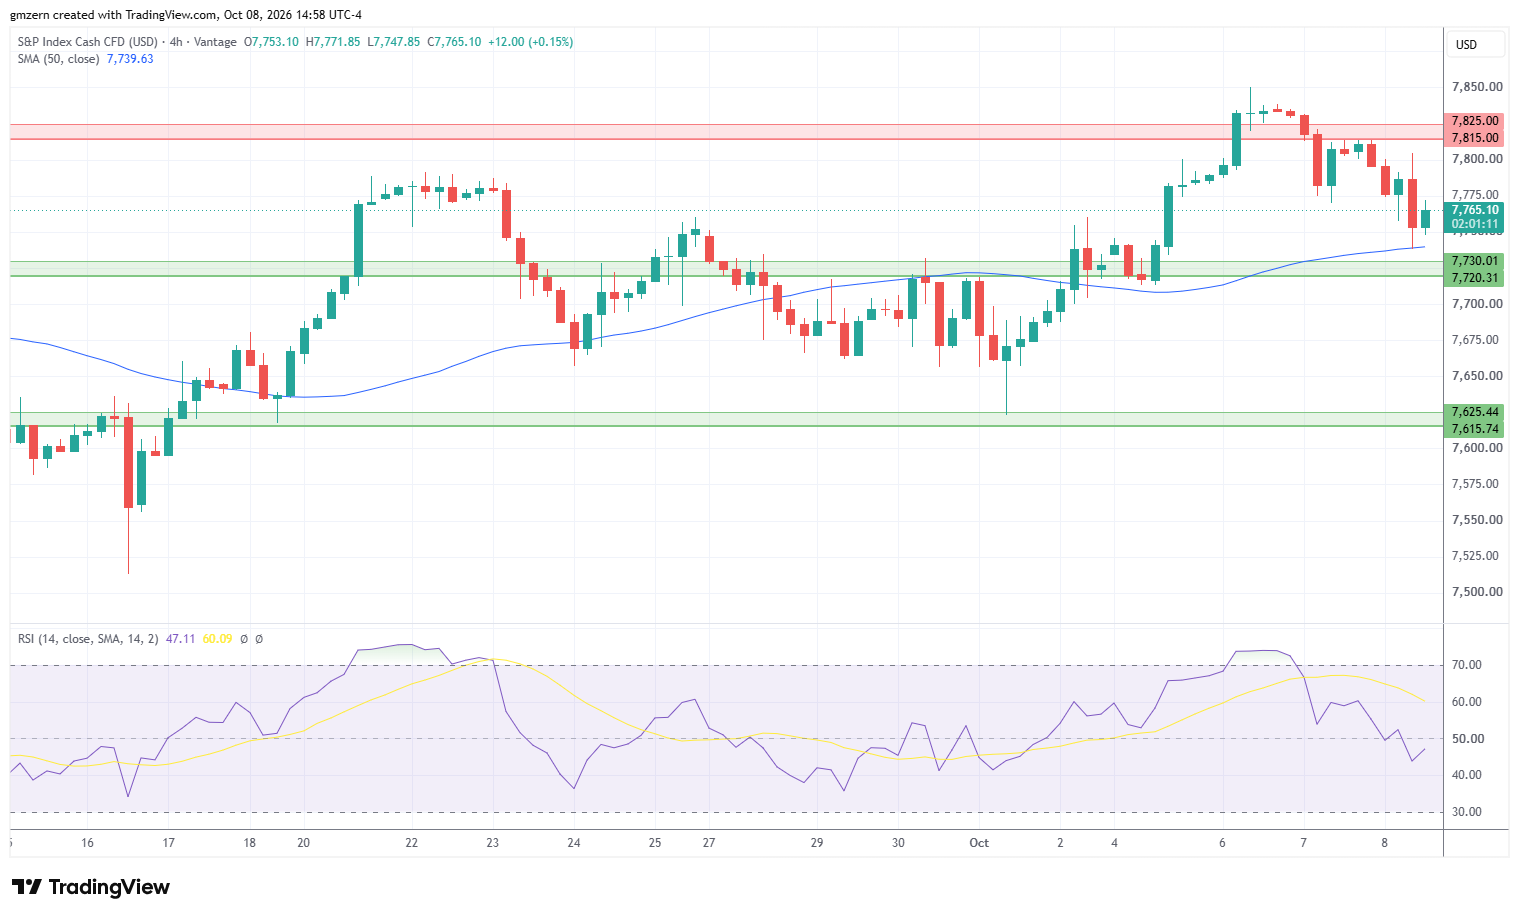Image resolution: width=1519 pixels, height=917 pixels.
Task: Click the green 7,615.74 price label
Action: point(1474,429)
